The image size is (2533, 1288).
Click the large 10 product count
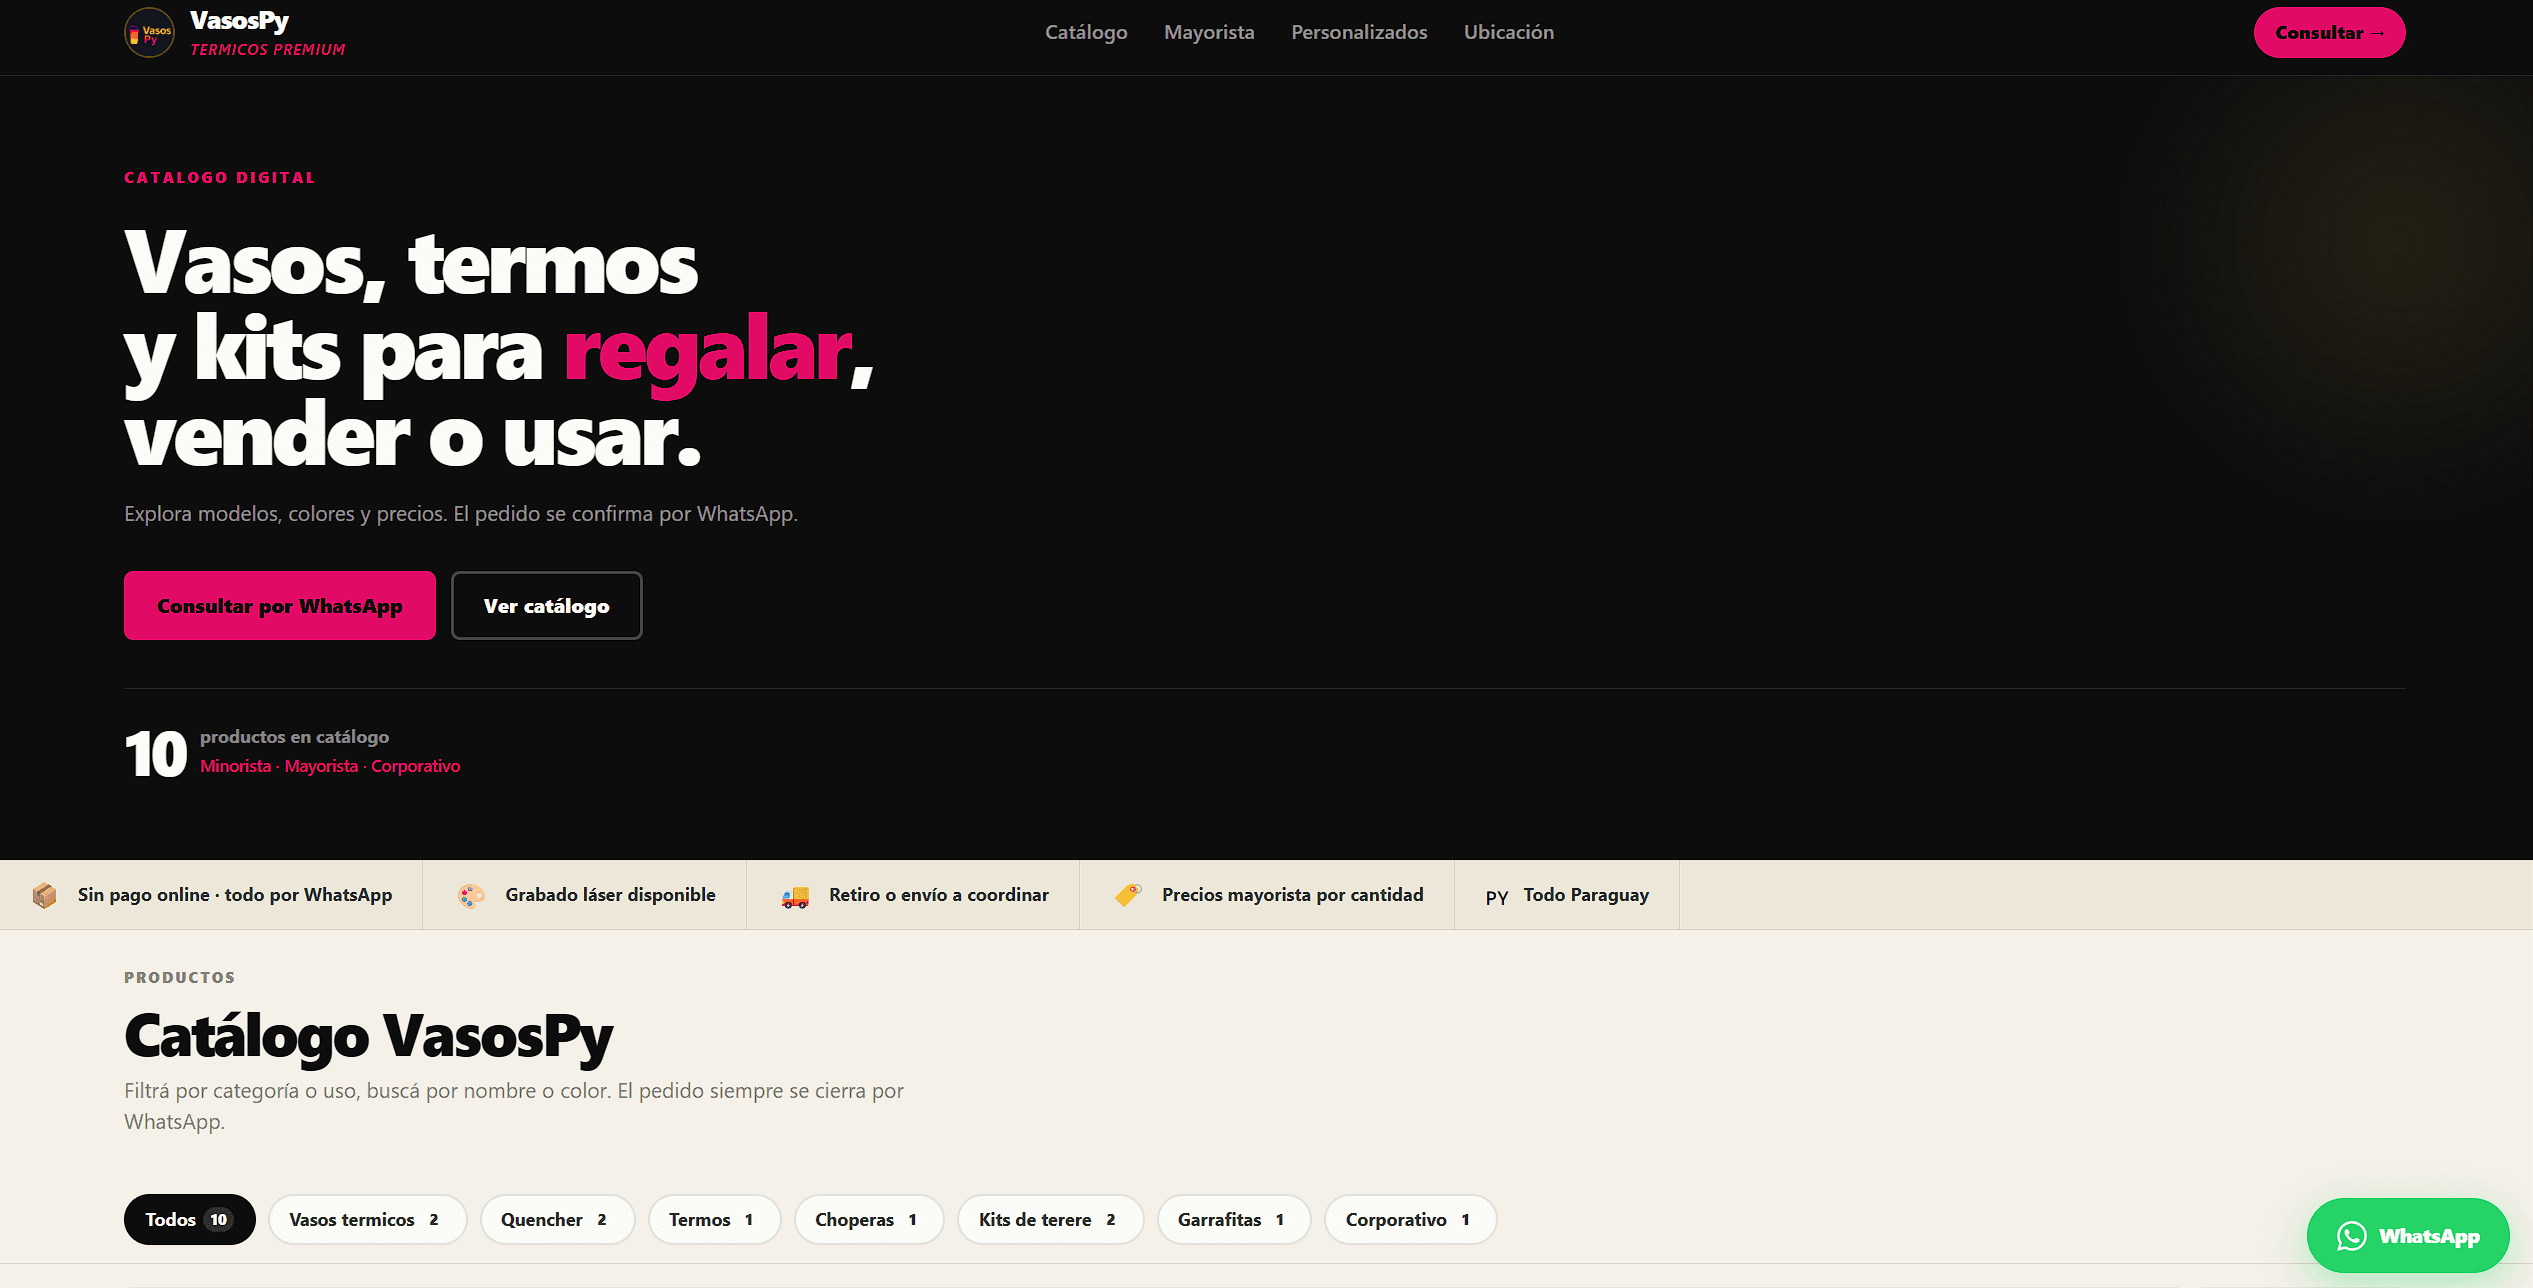click(156, 753)
